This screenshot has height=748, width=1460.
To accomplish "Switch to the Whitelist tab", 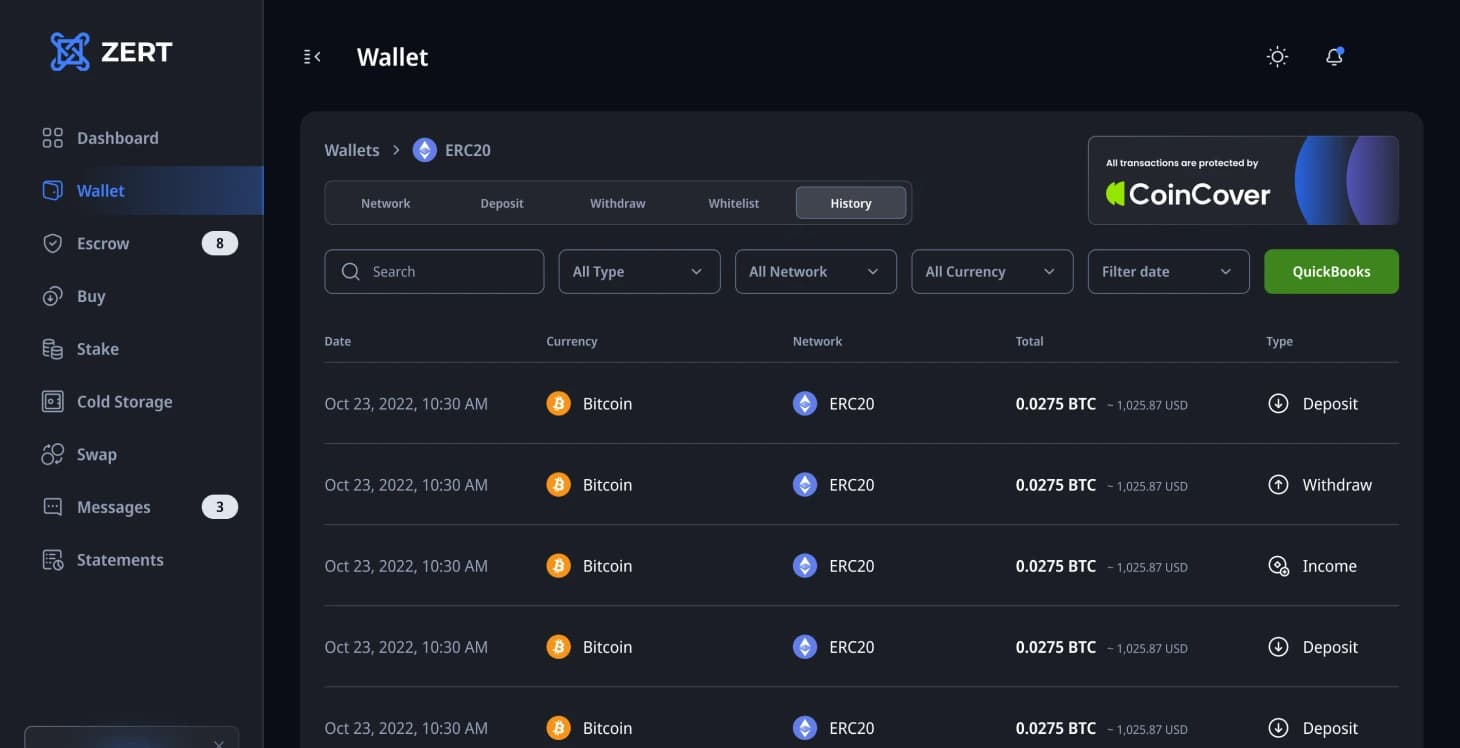I will point(733,202).
